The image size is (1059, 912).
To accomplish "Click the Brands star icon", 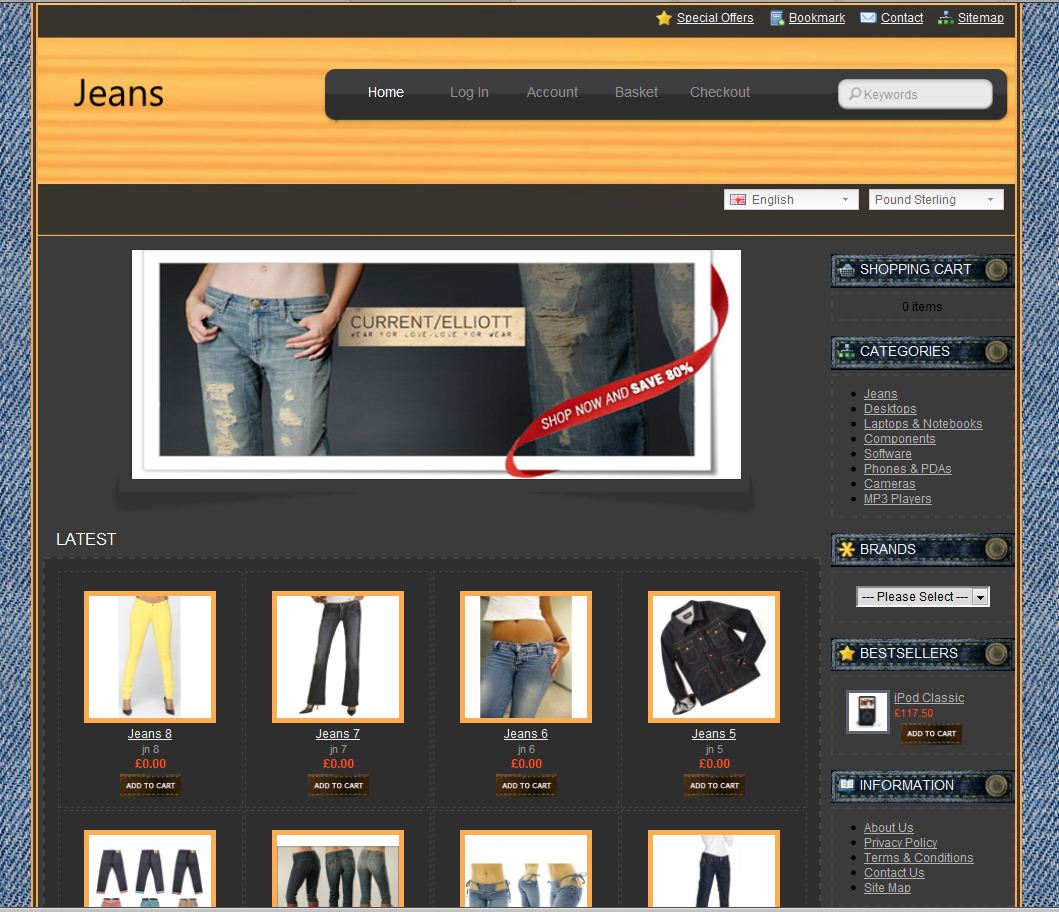I will pyautogui.click(x=846, y=549).
